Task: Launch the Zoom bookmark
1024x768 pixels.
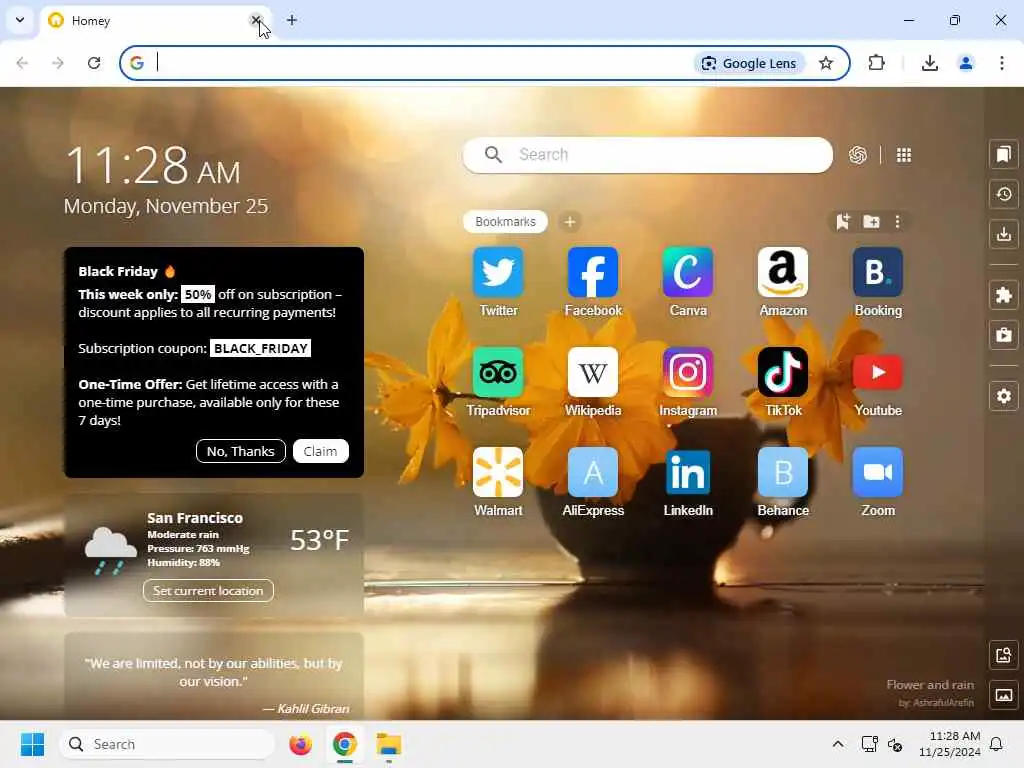Action: click(878, 473)
